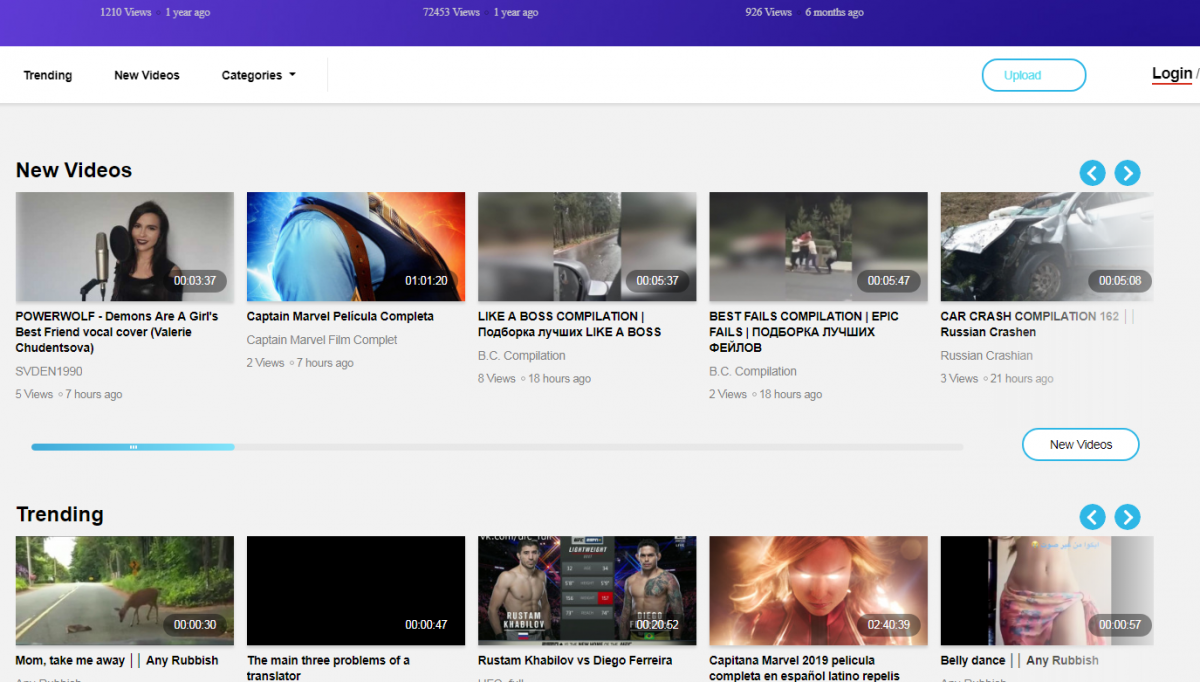Open the Capitana Marvel 2019 thumbnail
Viewport: 1200px width, 682px height.
click(818, 590)
